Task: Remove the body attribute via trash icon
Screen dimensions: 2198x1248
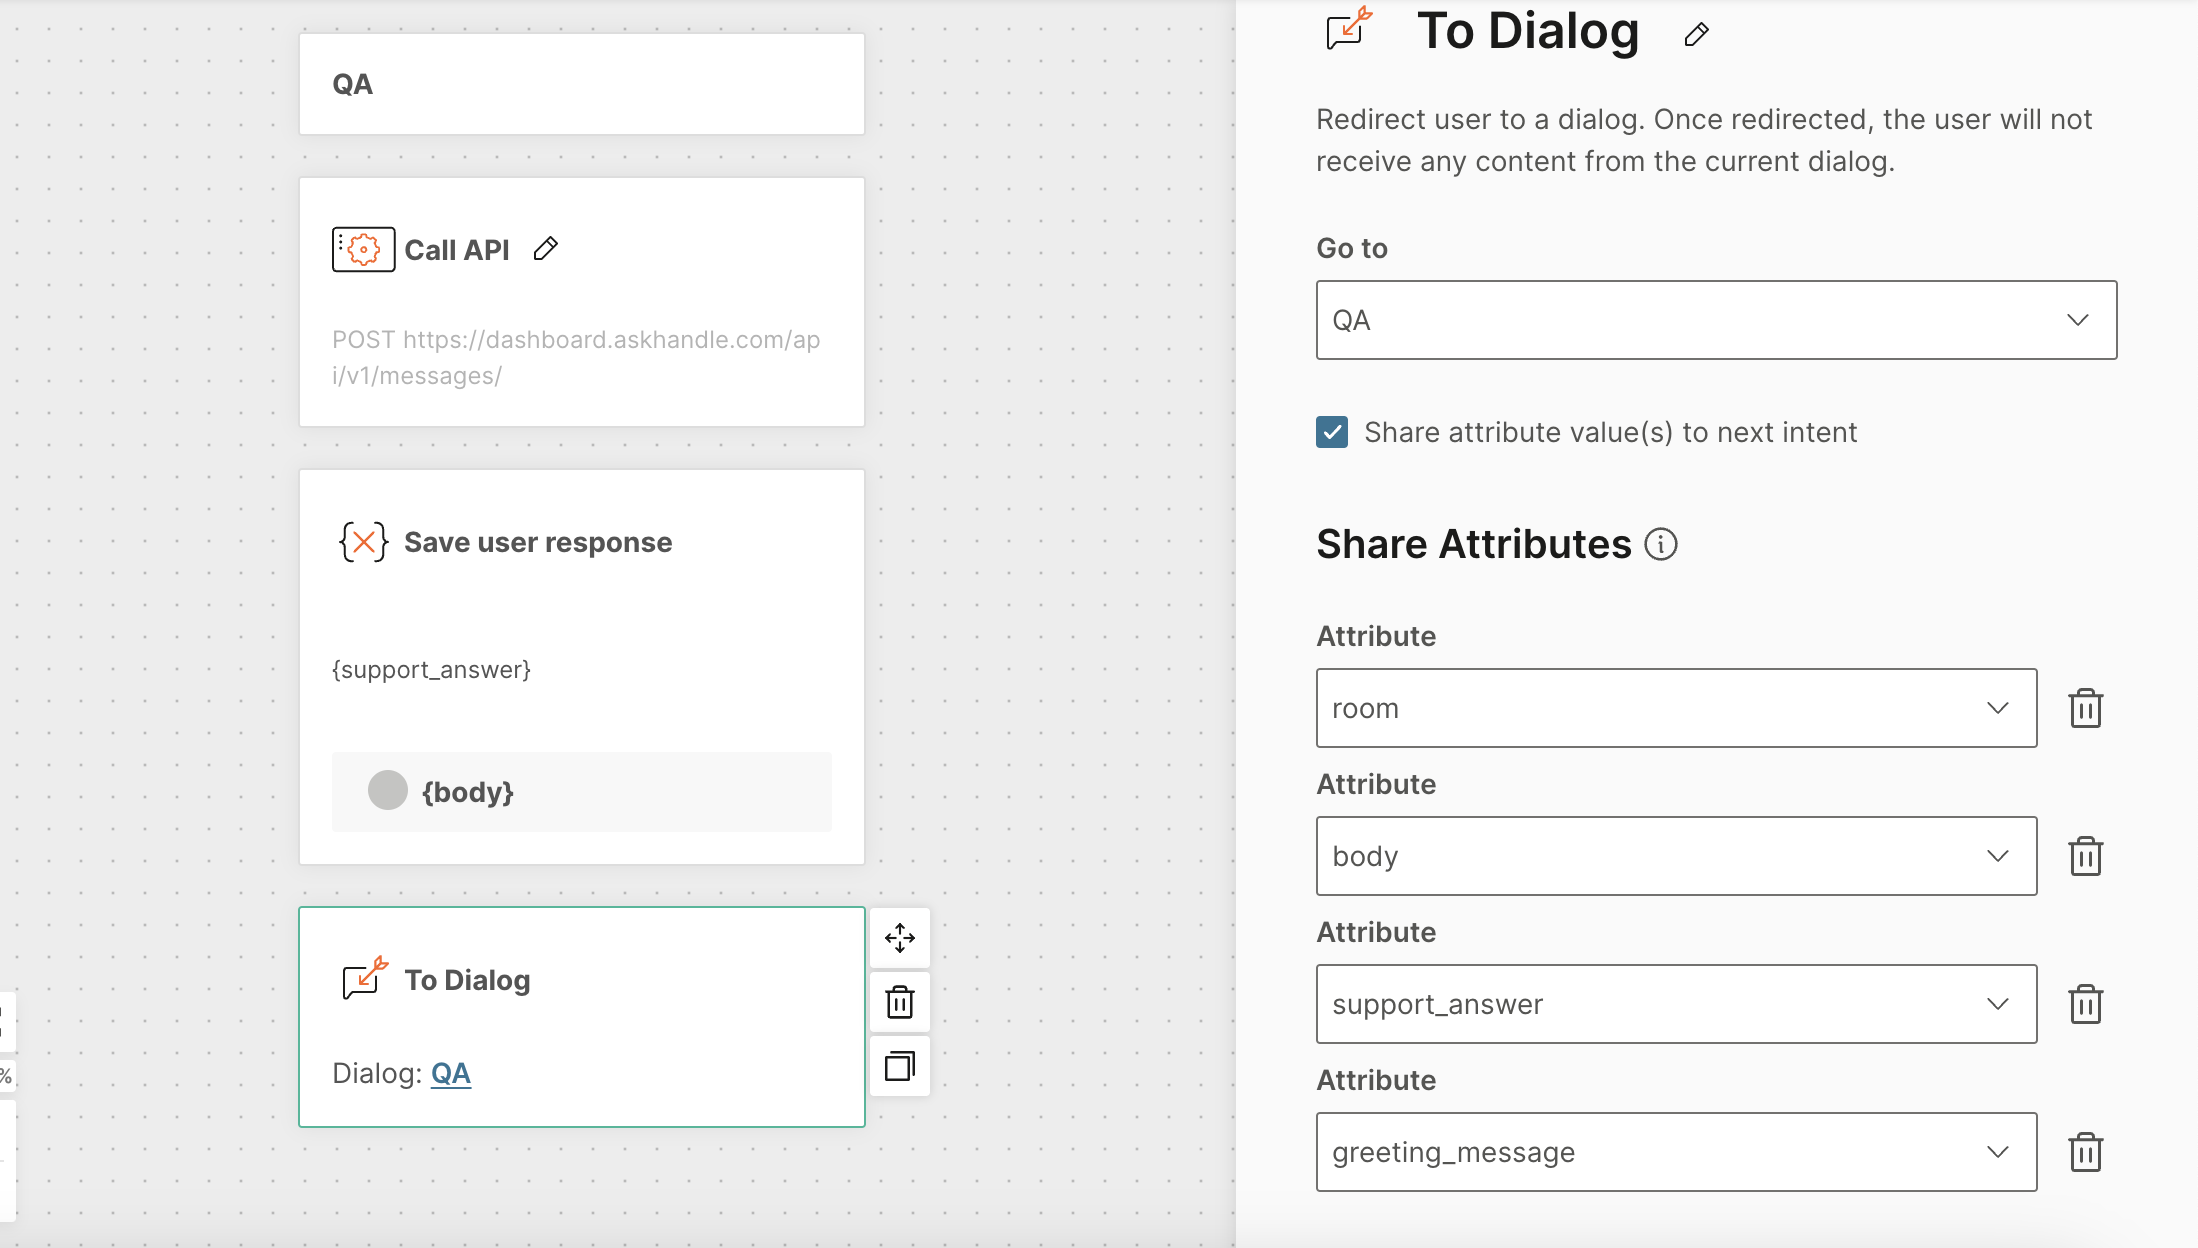Action: pos(2085,856)
